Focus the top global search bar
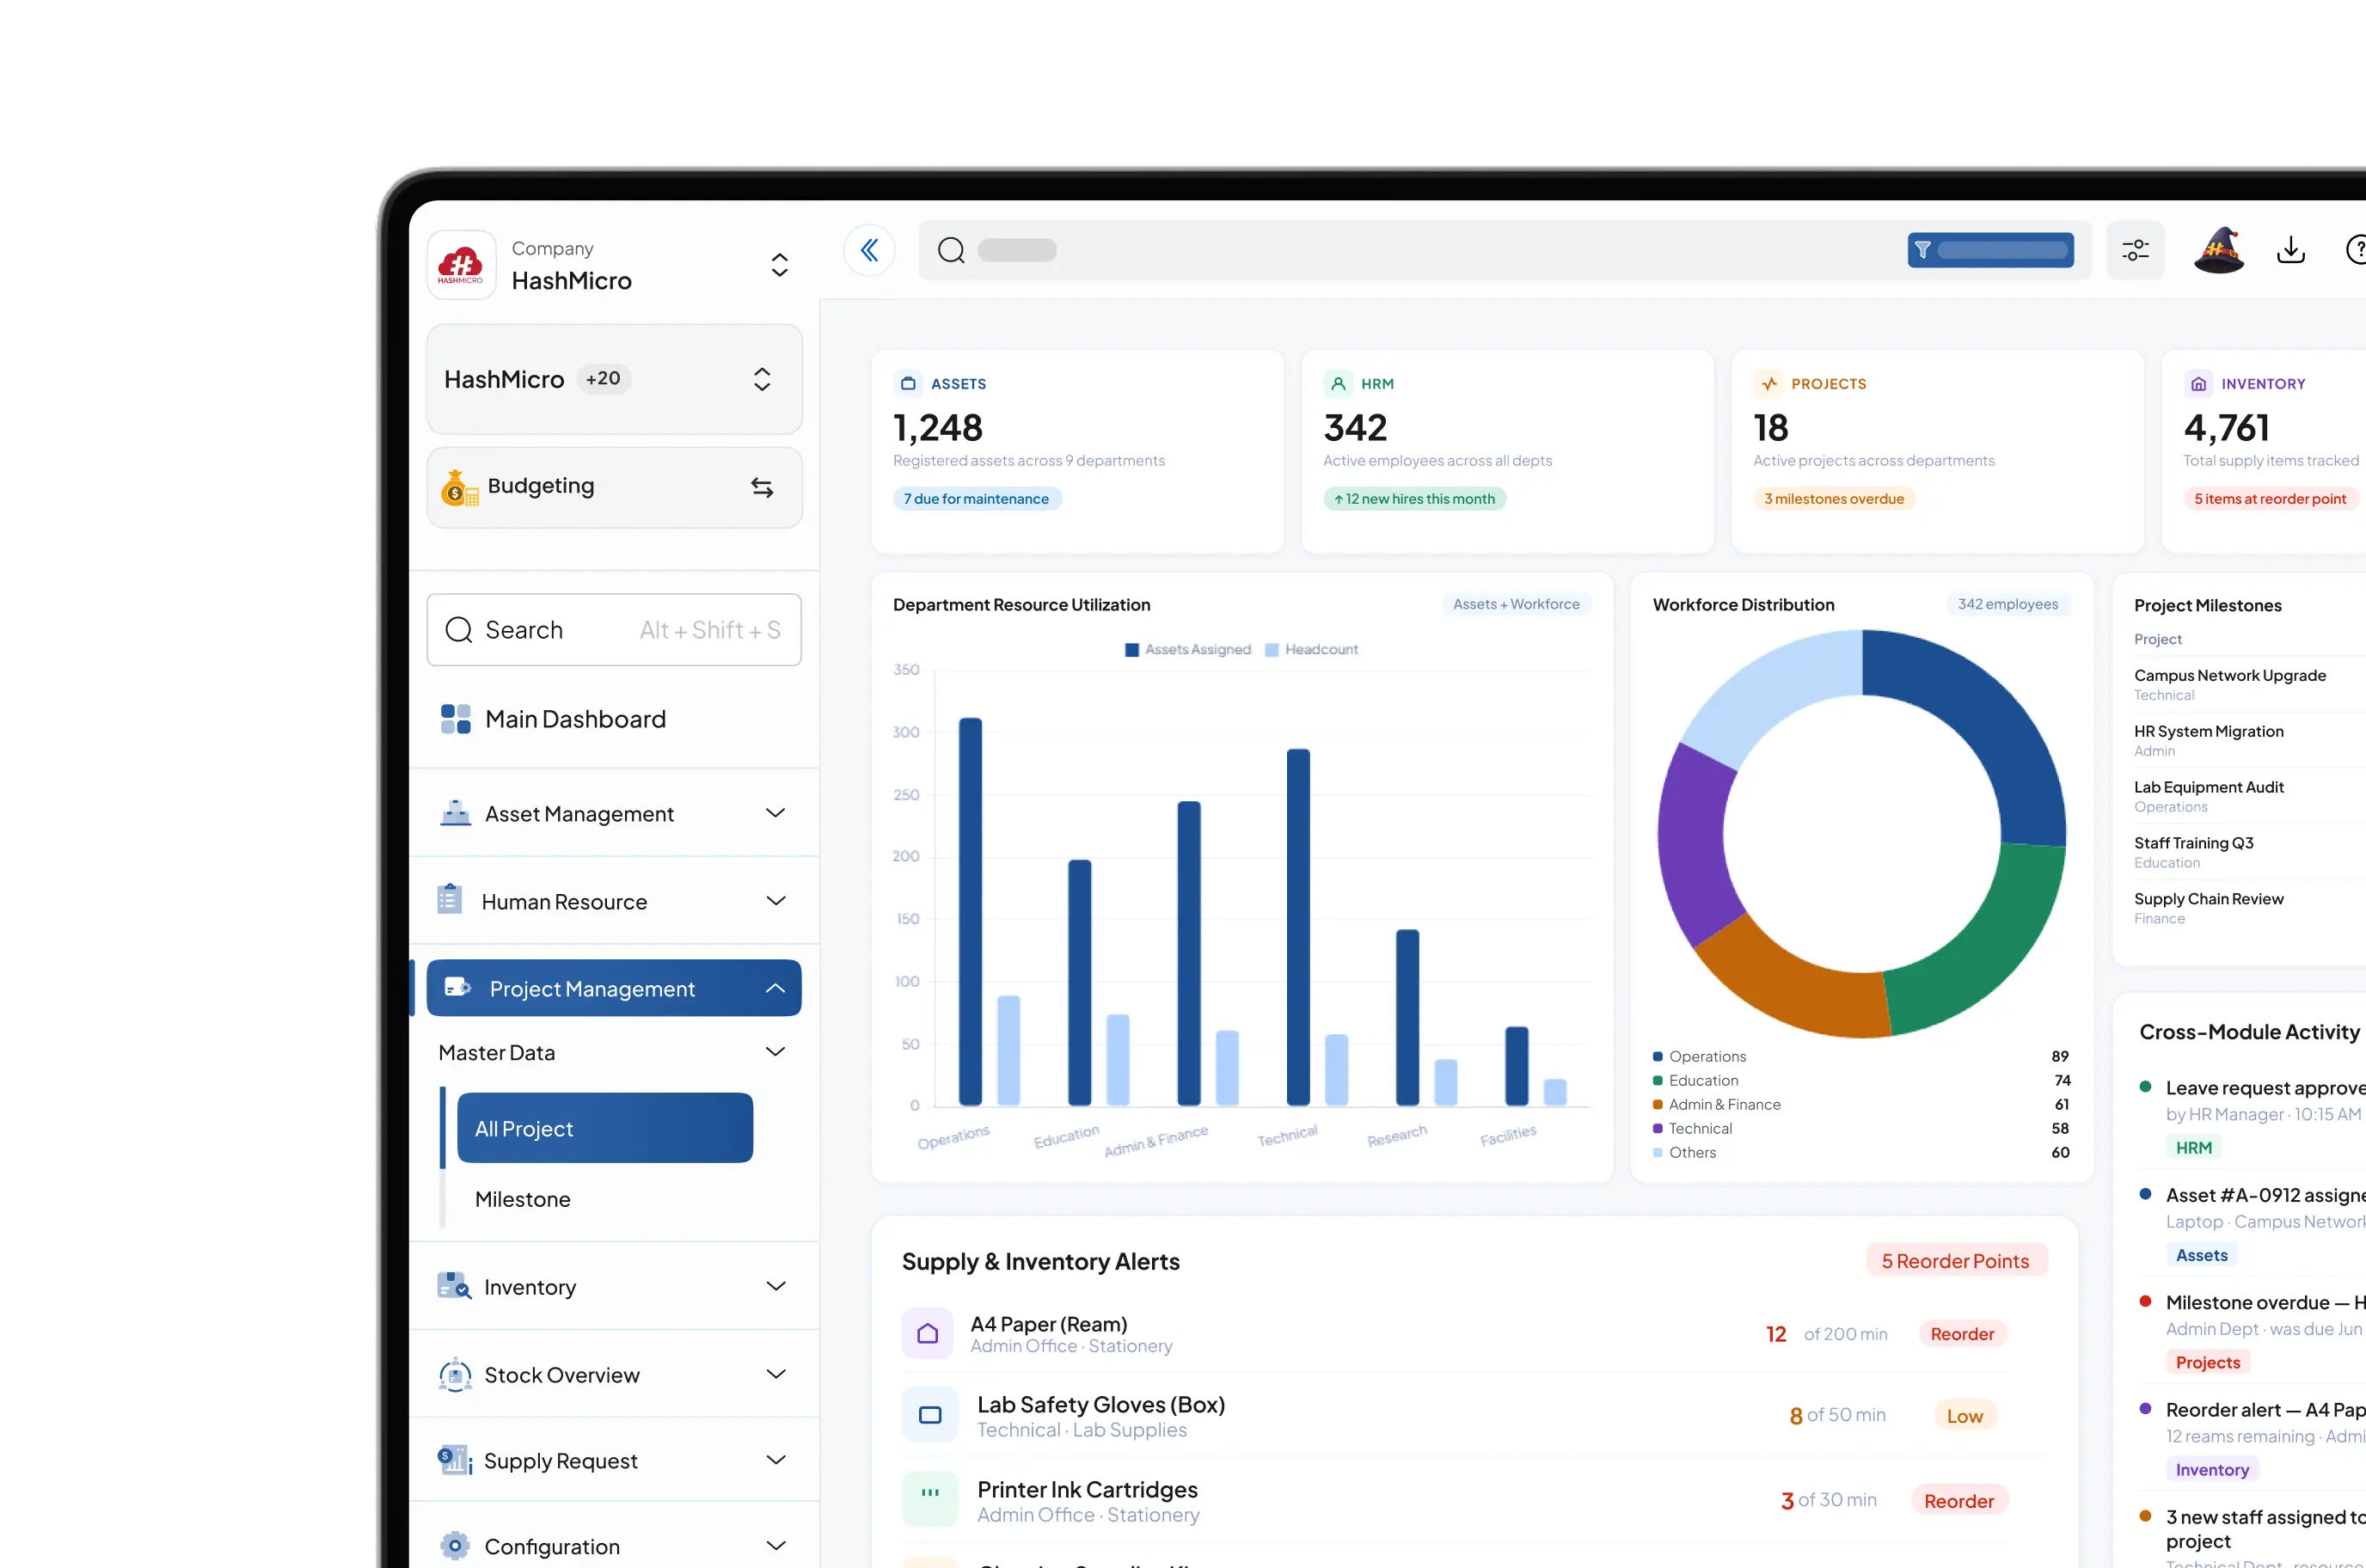Screen dimensions: 2366x1568 tap(1505, 250)
